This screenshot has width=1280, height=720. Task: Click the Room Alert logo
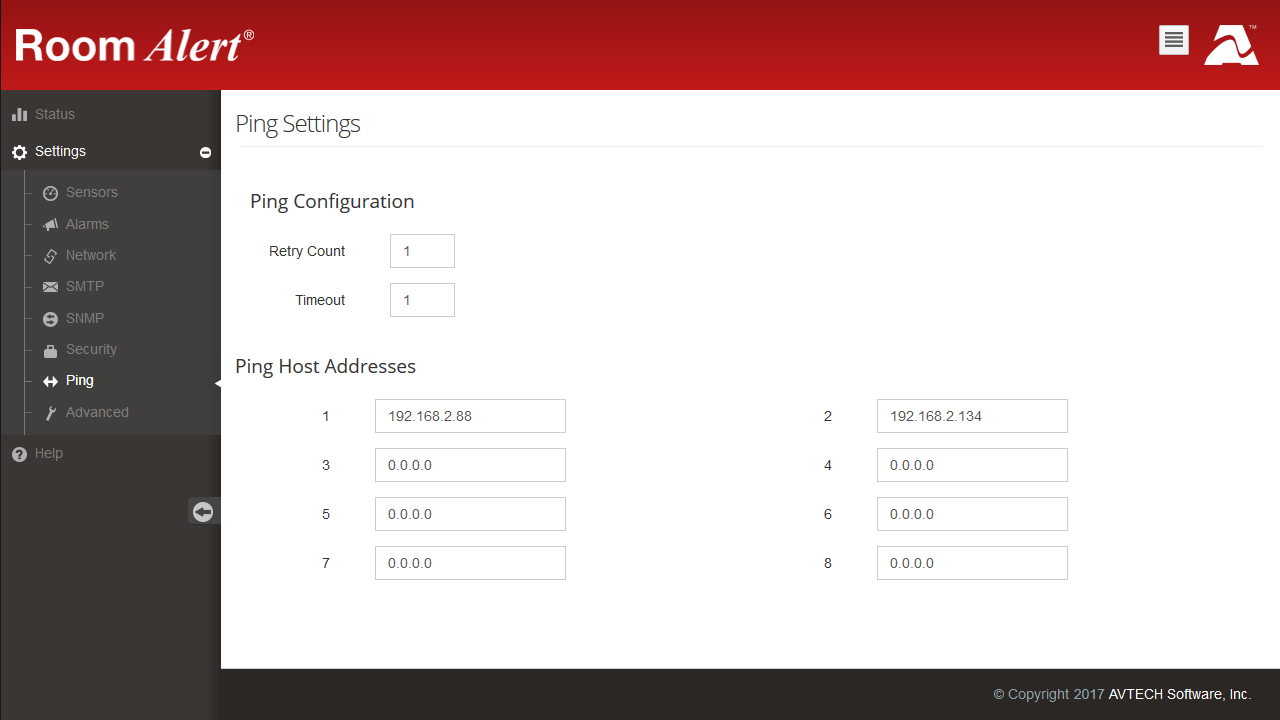134,45
